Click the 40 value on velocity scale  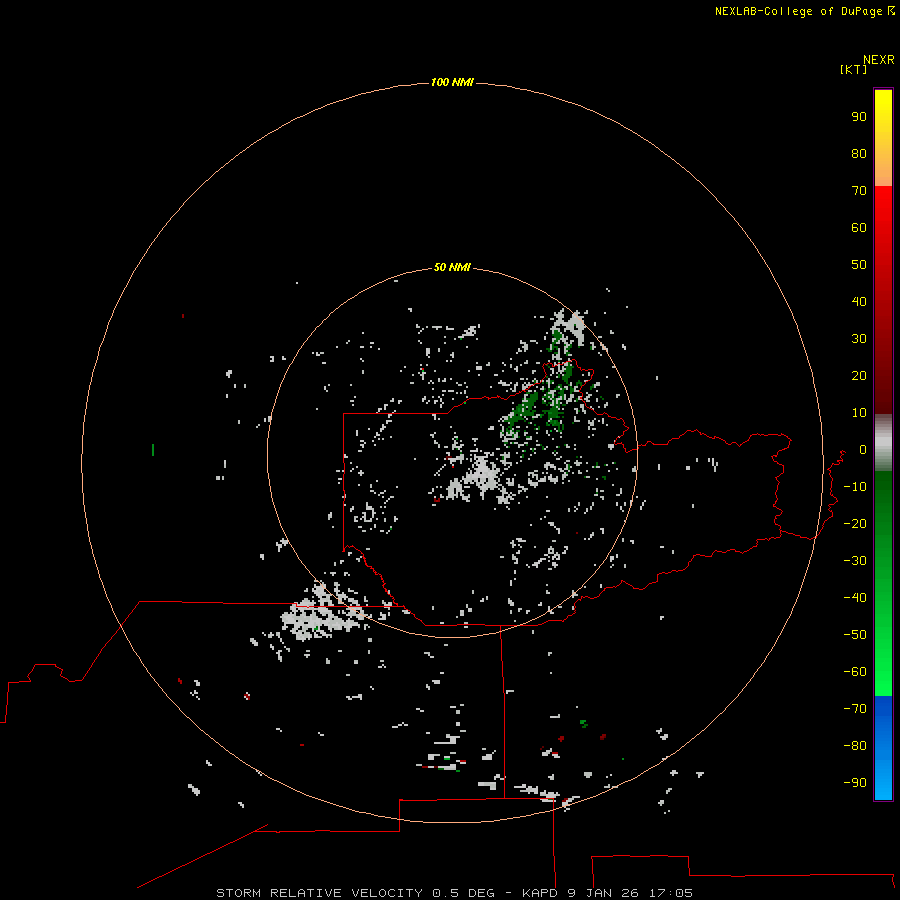point(859,301)
